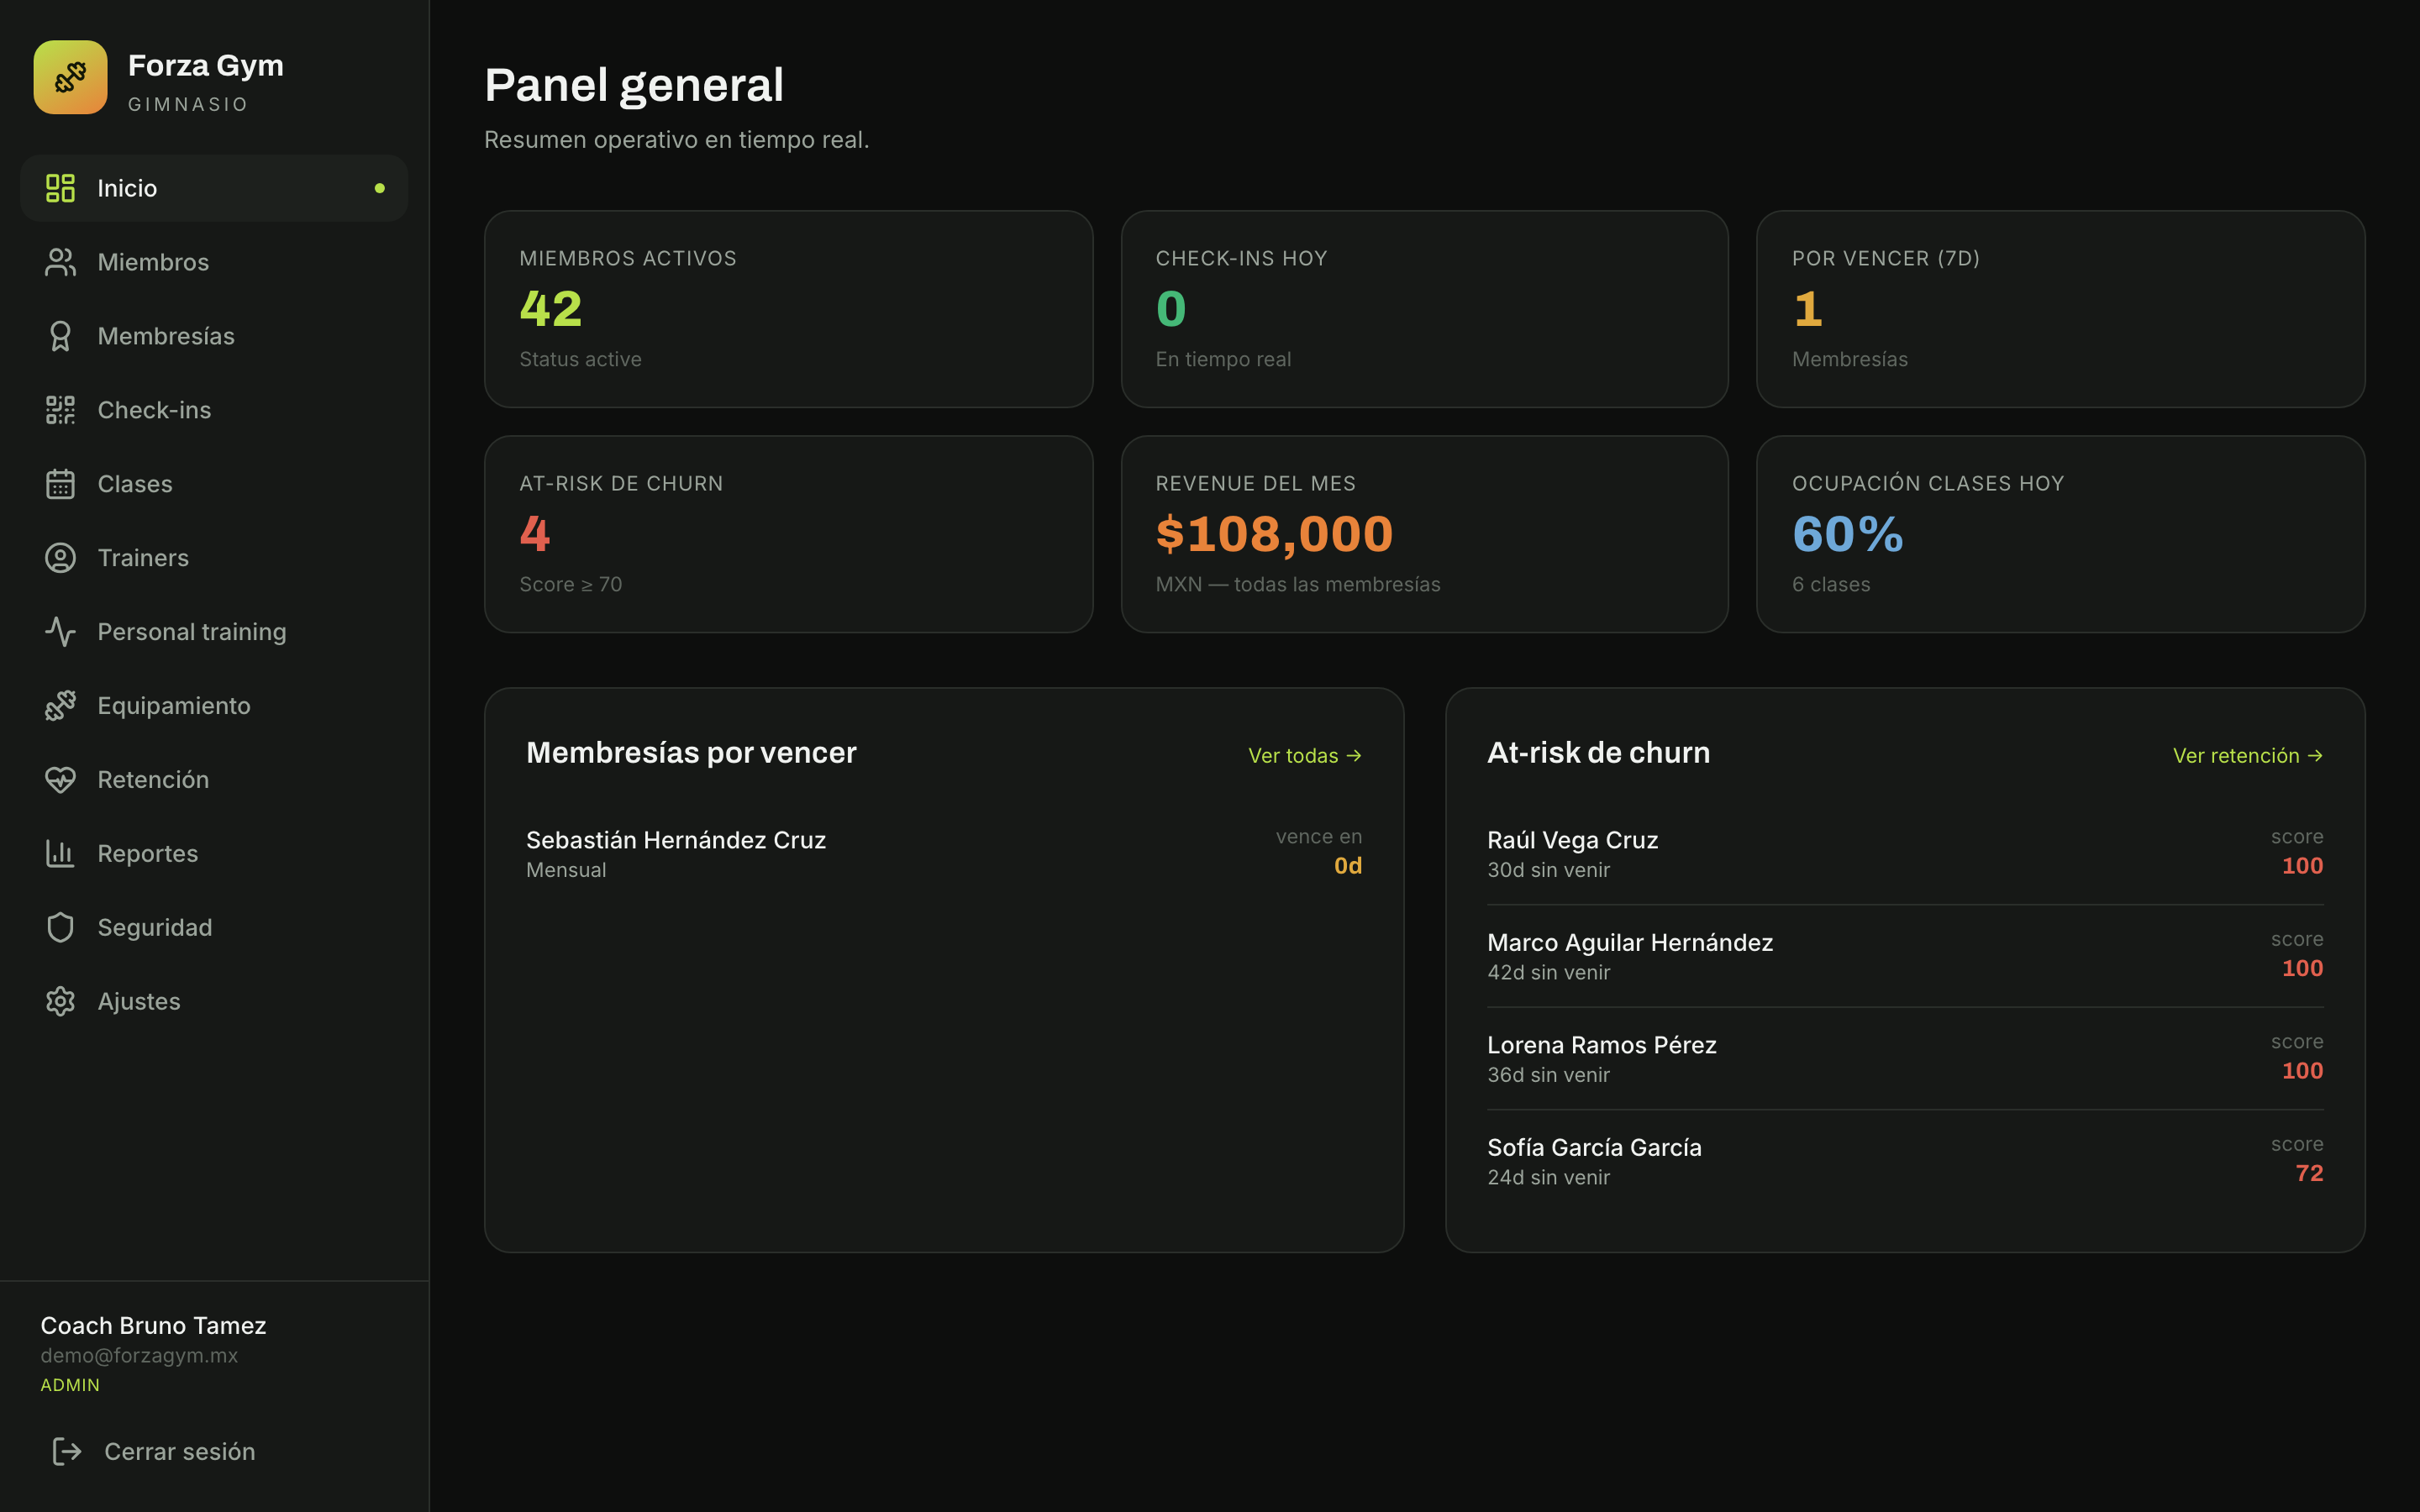Click Cerrar sesión to log out

[x=154, y=1452]
